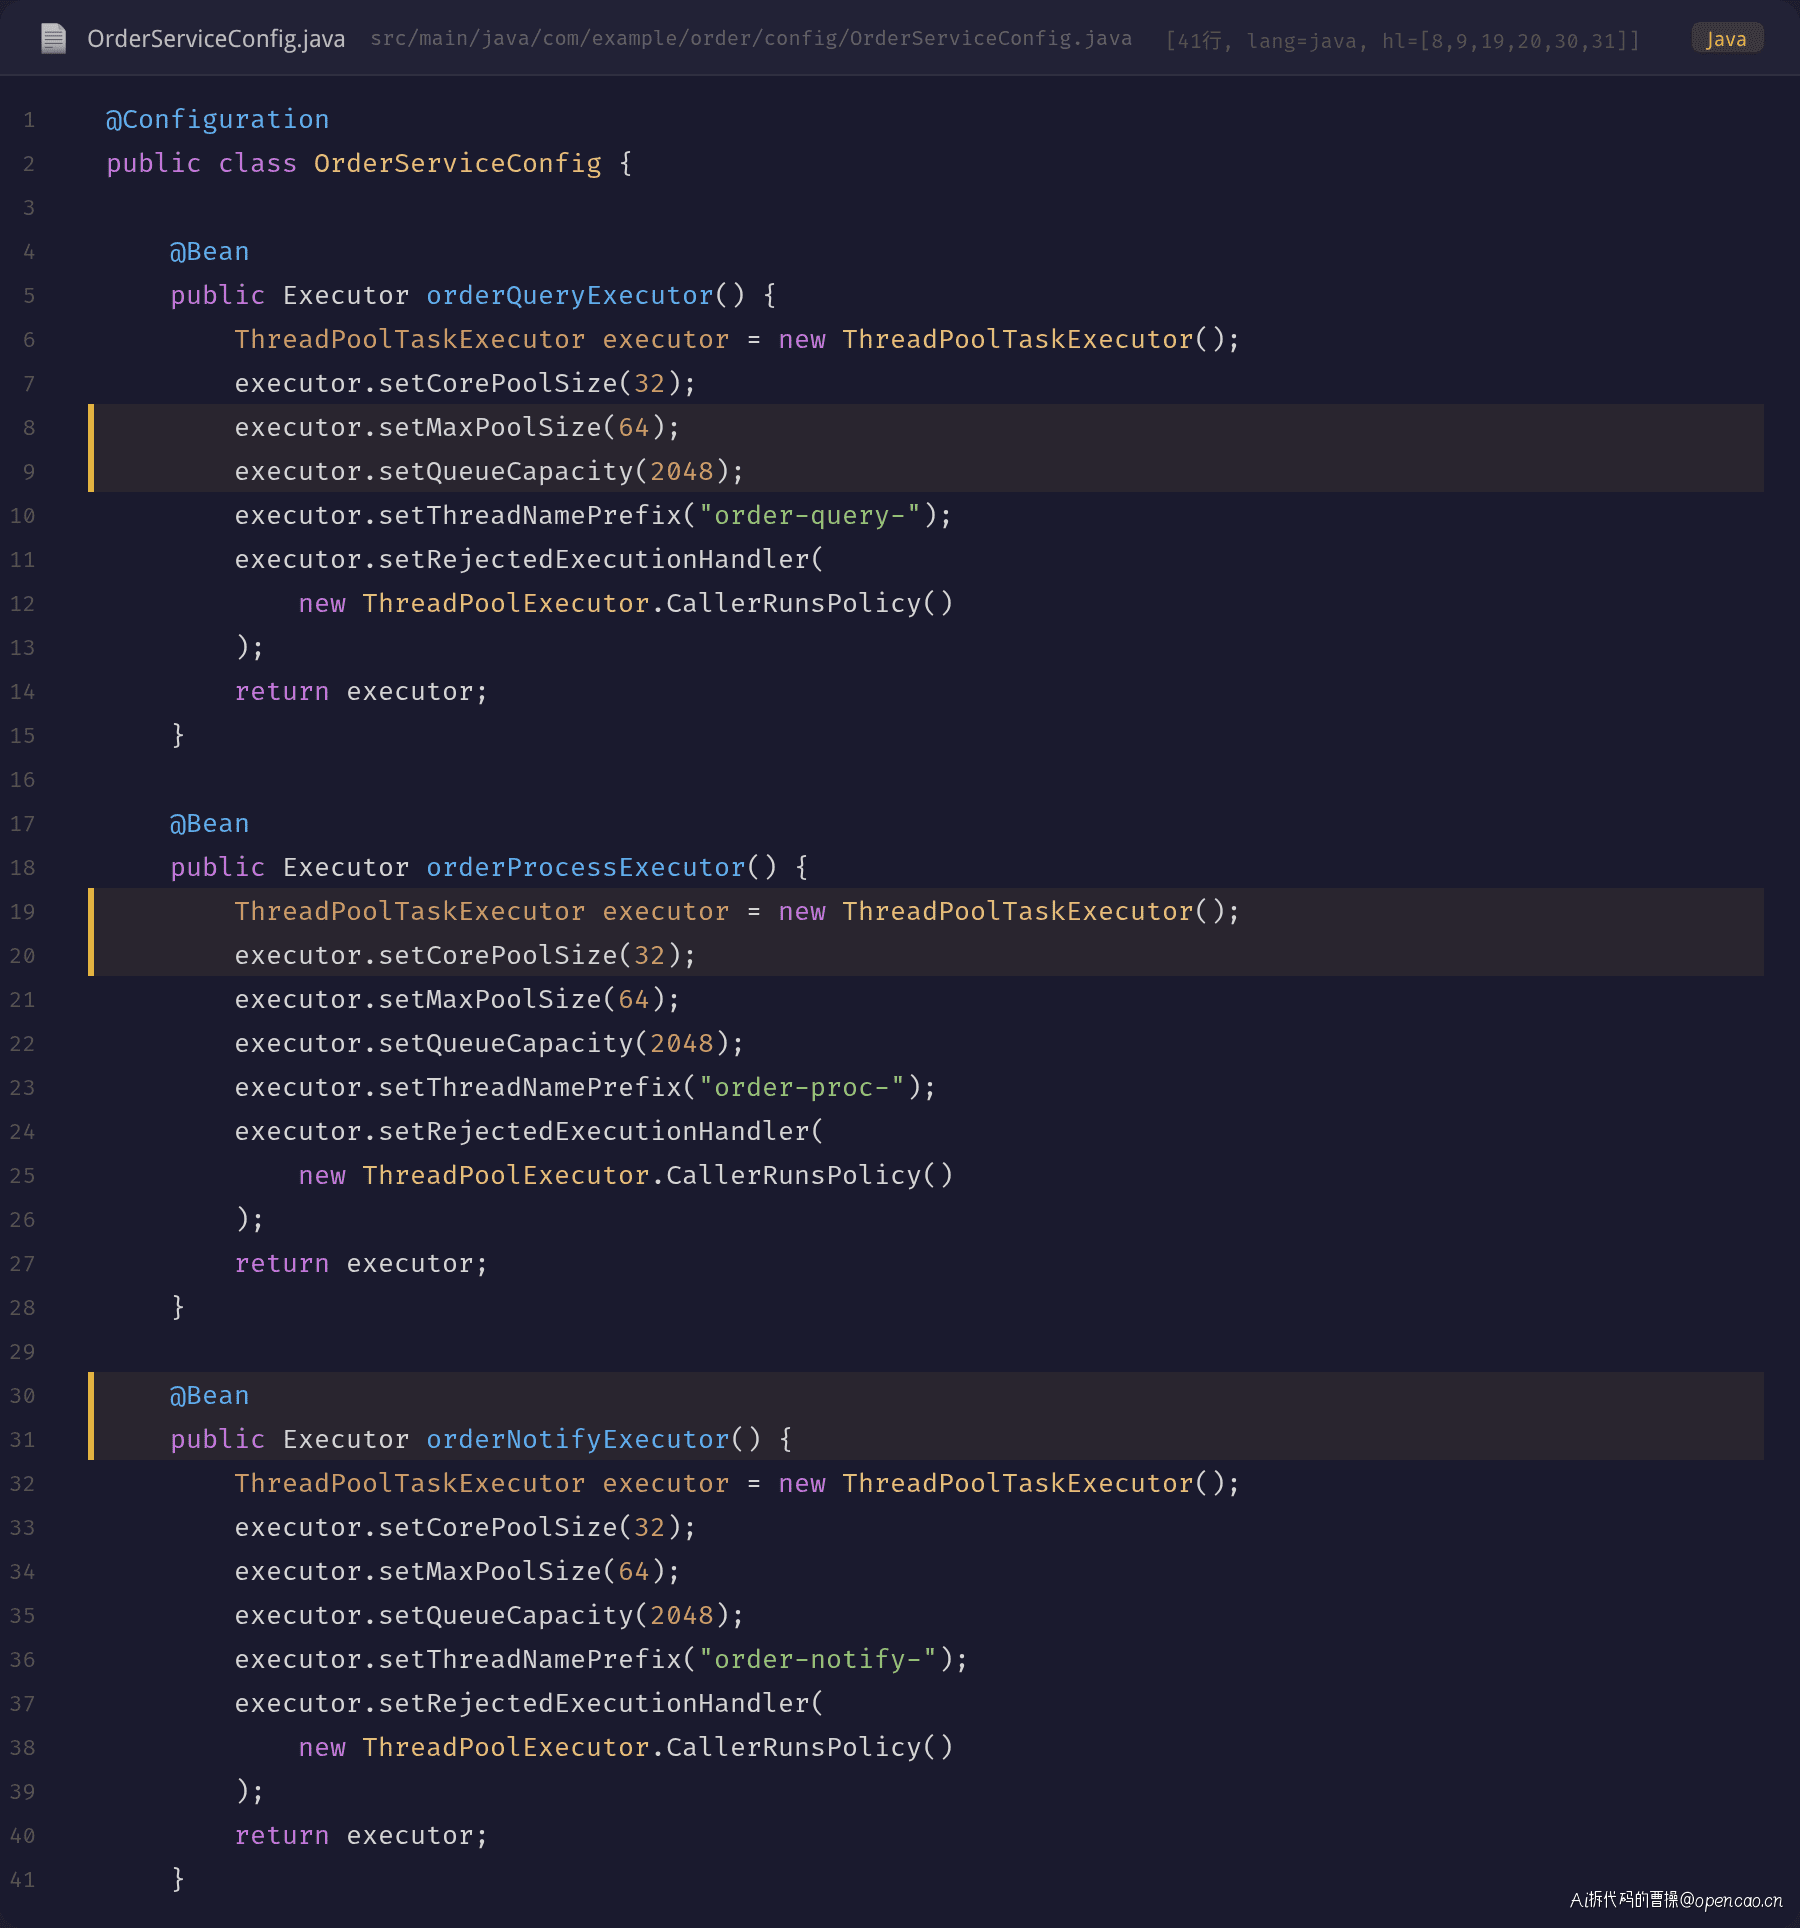Click return executor on line 14
1800x1928 pixels.
pos(361,691)
